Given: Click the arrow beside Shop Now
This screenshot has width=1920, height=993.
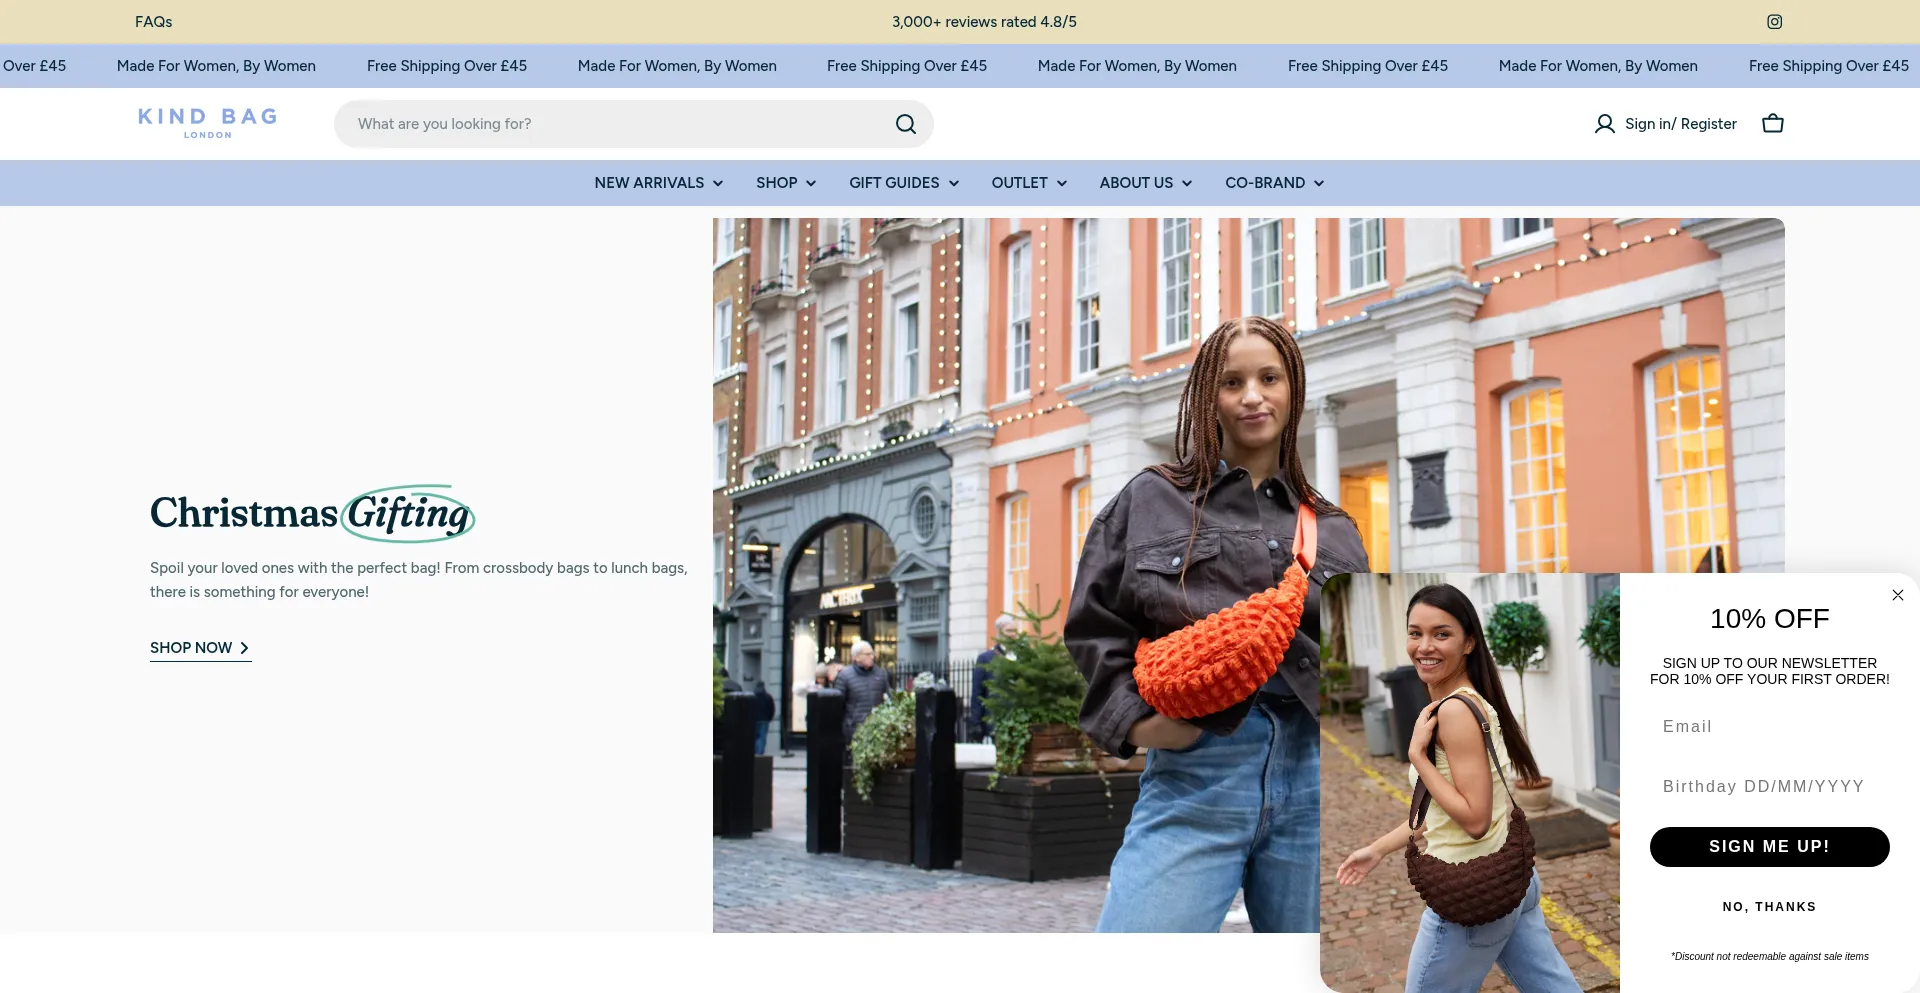Looking at the screenshot, I should [244, 648].
